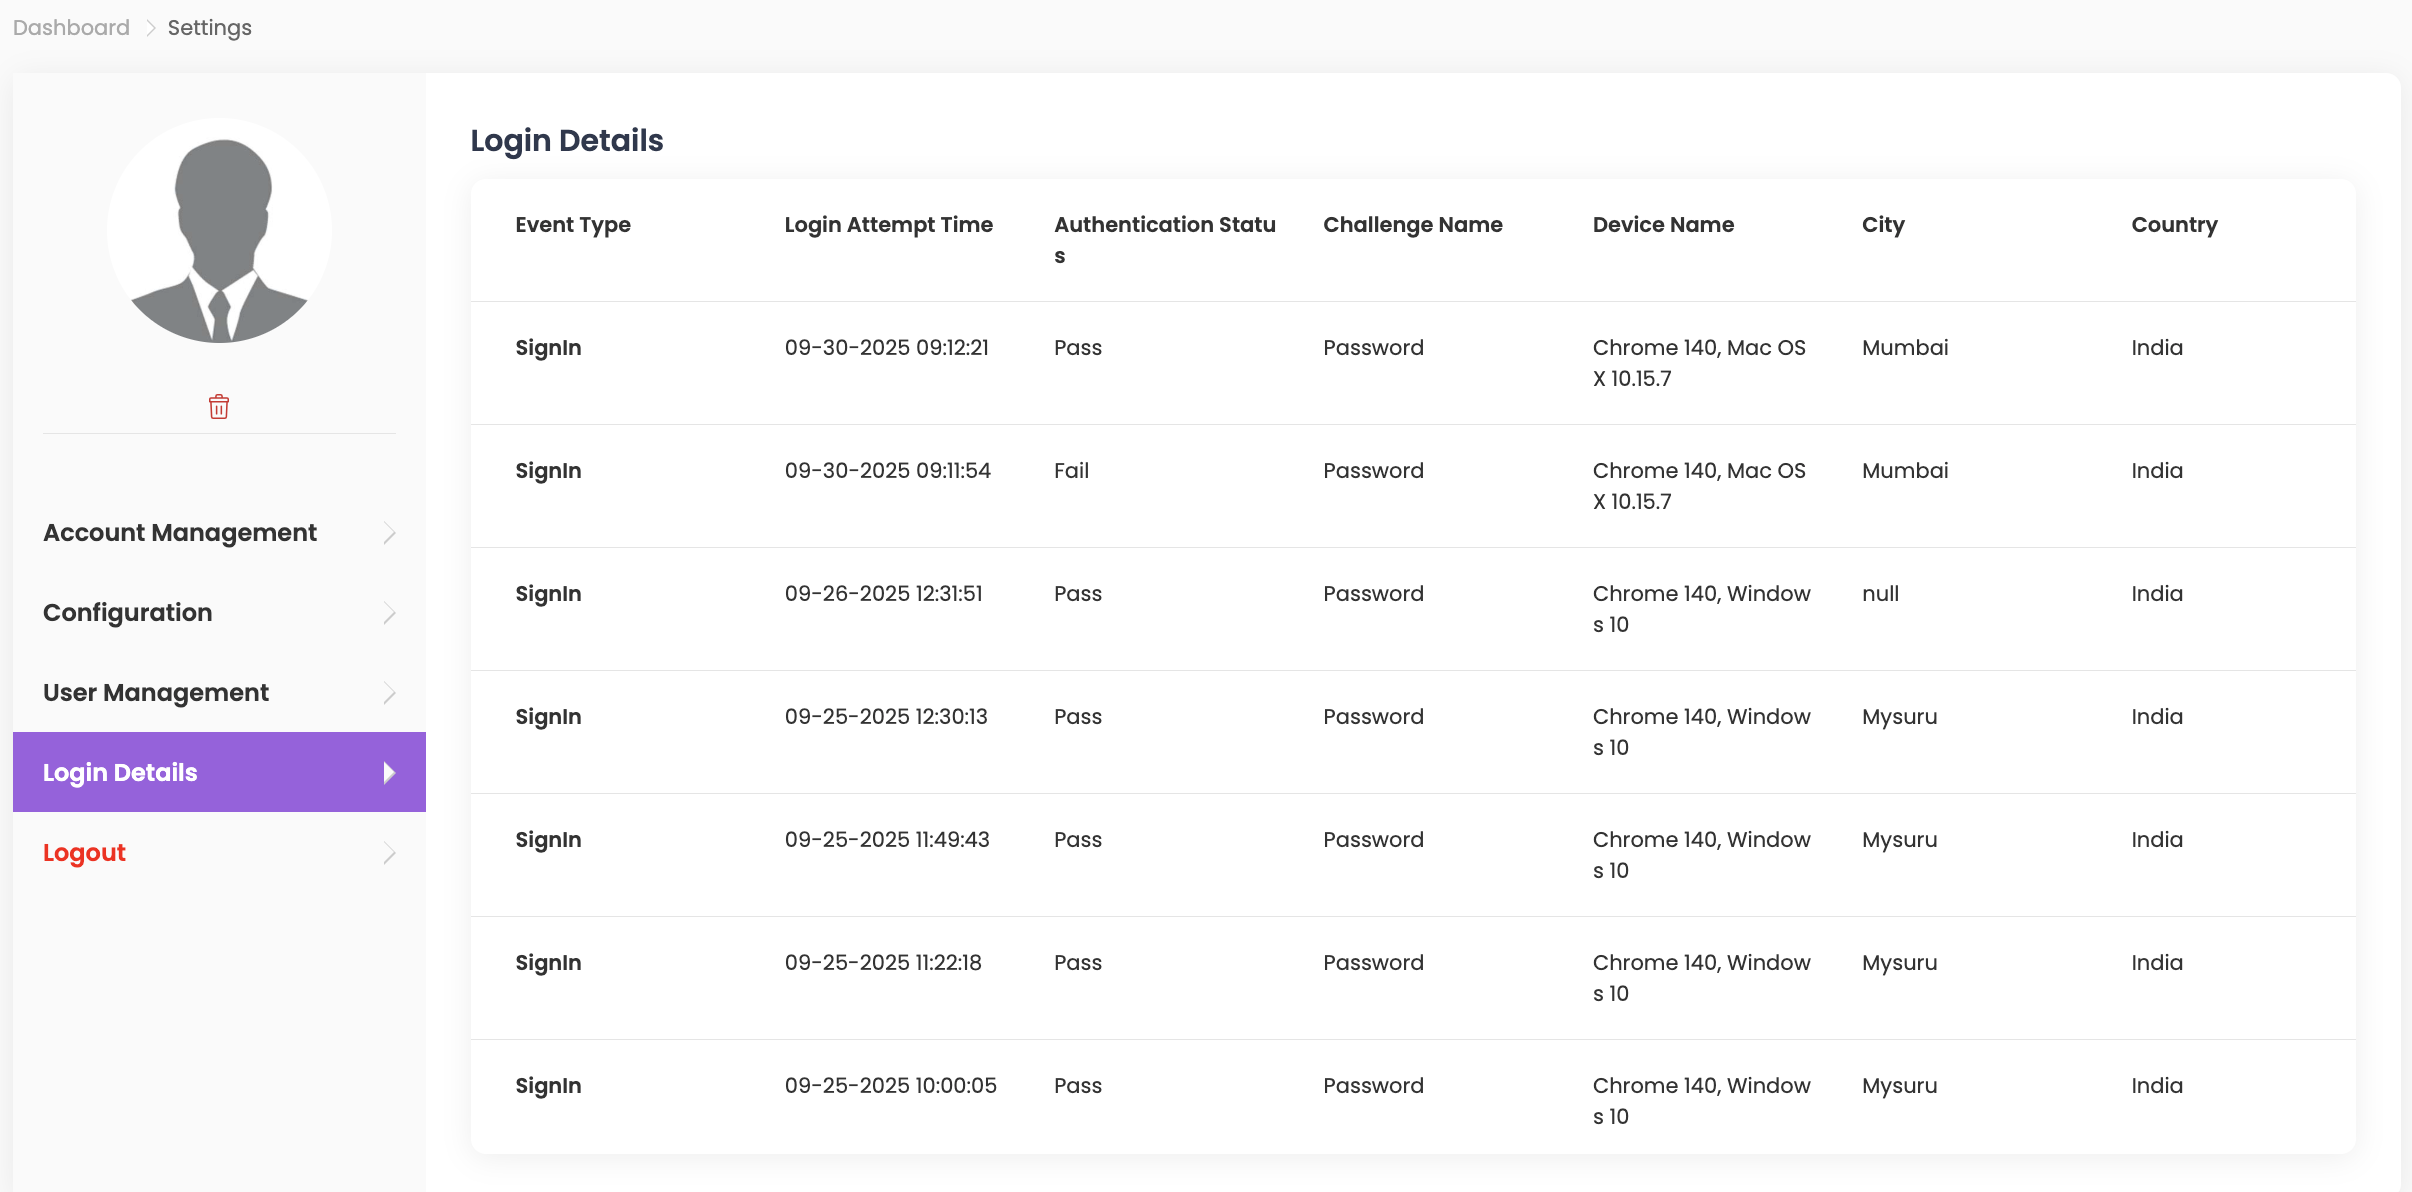This screenshot has width=2412, height=1192.
Task: Click the profile avatar placeholder image
Action: [x=219, y=231]
